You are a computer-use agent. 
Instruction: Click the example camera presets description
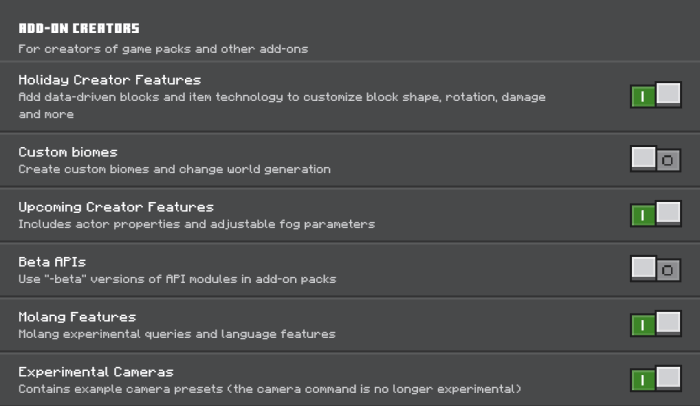[270, 388]
